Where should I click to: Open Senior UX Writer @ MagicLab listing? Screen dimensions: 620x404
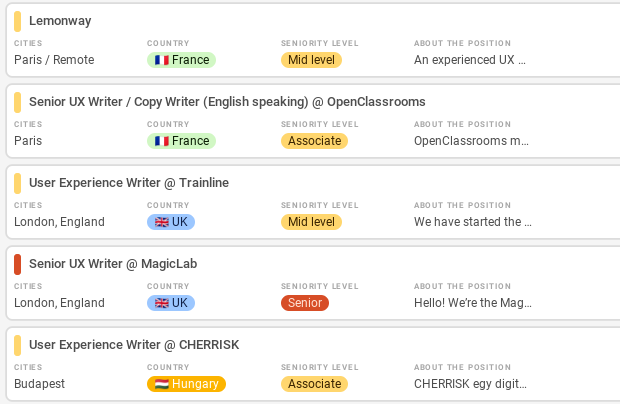pos(113,264)
